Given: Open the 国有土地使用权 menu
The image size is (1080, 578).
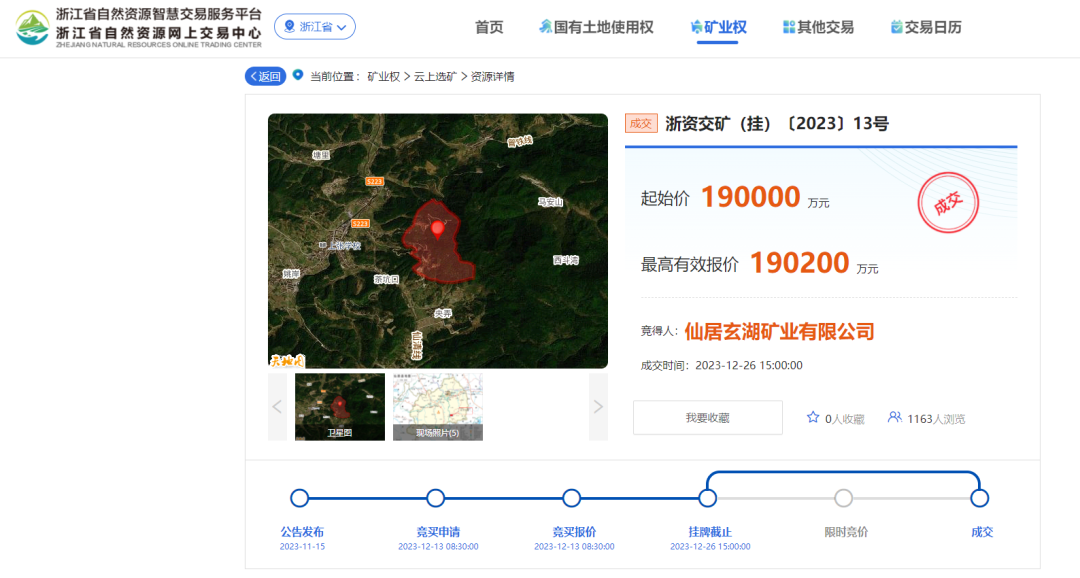Looking at the screenshot, I should (x=596, y=27).
